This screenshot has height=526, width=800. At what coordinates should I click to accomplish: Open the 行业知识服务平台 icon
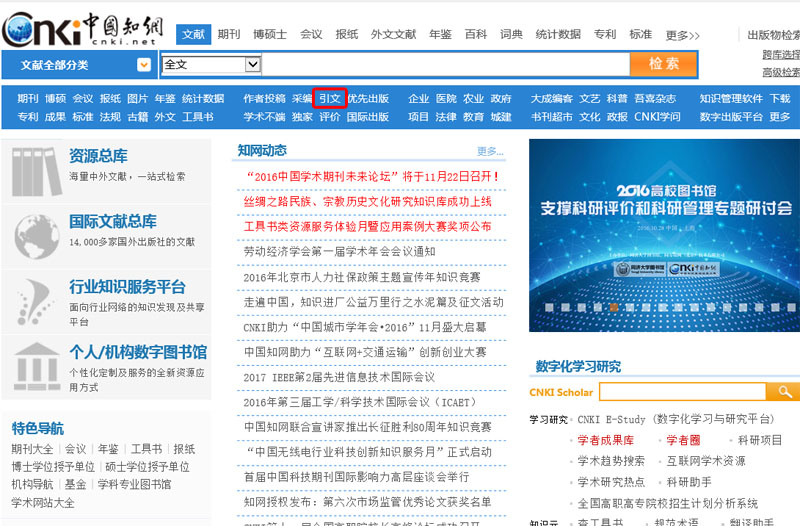[x=34, y=302]
